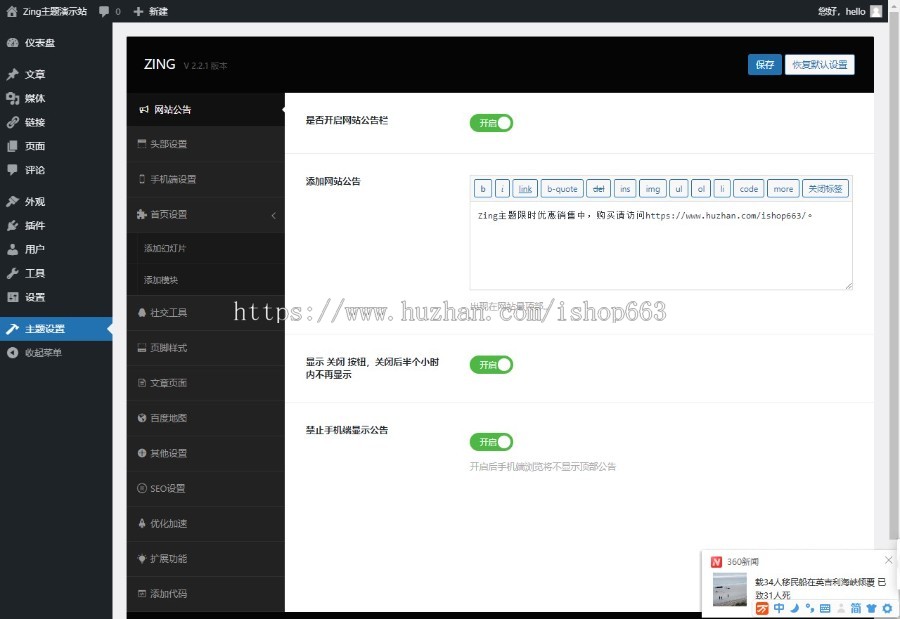900x619 pixels.
Task: Open the 360新闻 news thumbnail image
Action: (730, 589)
